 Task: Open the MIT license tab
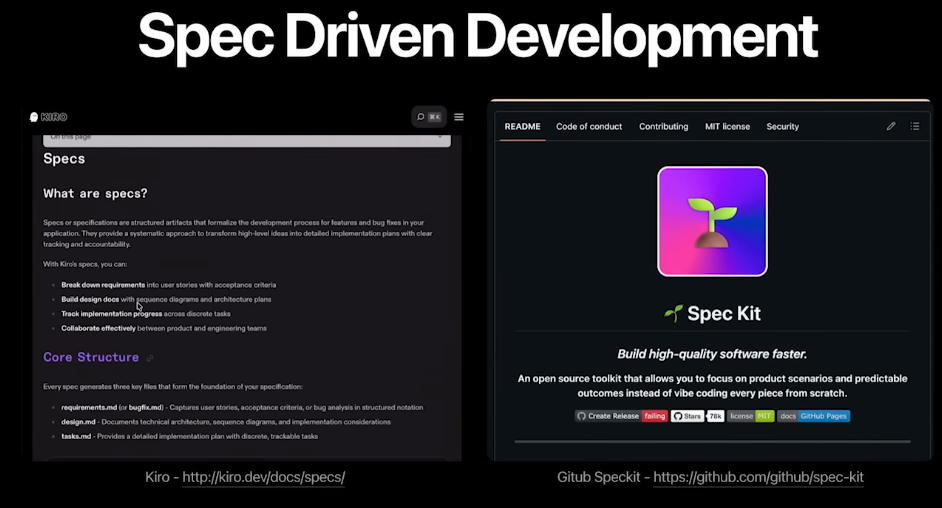point(728,127)
